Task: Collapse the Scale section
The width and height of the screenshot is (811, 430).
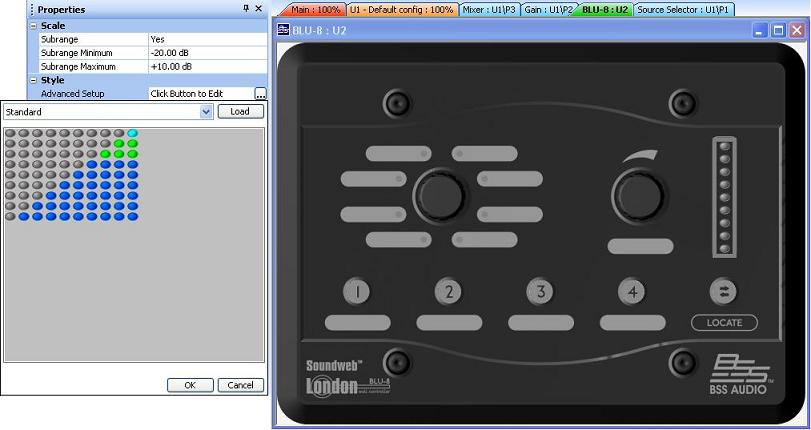Action: click(34, 26)
